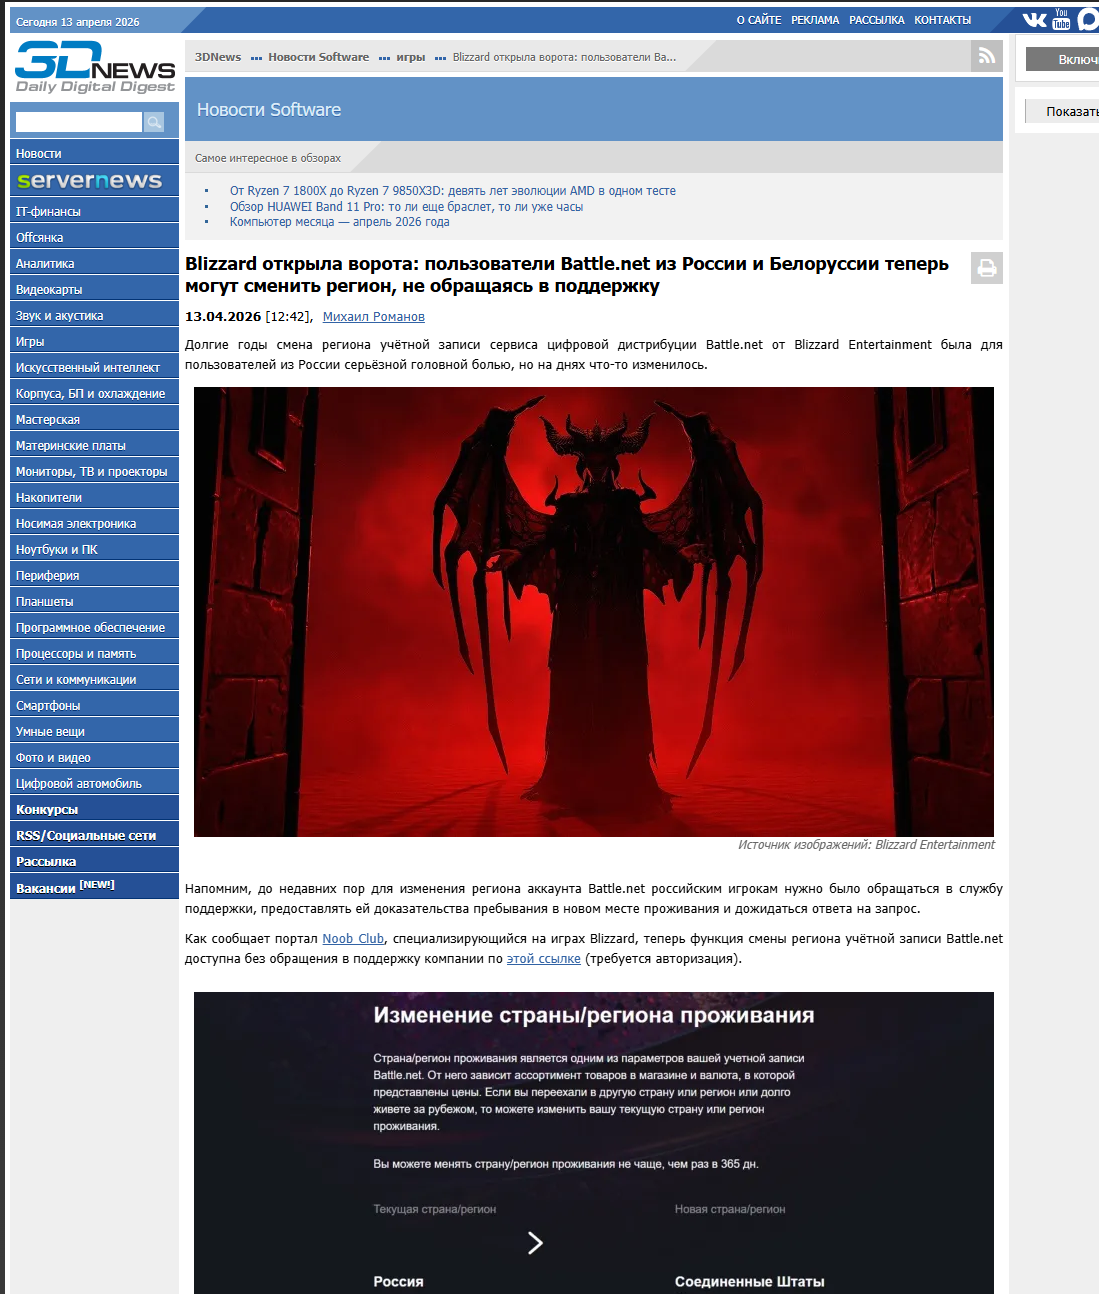Open 'Носимая электроника' section

tap(94, 523)
